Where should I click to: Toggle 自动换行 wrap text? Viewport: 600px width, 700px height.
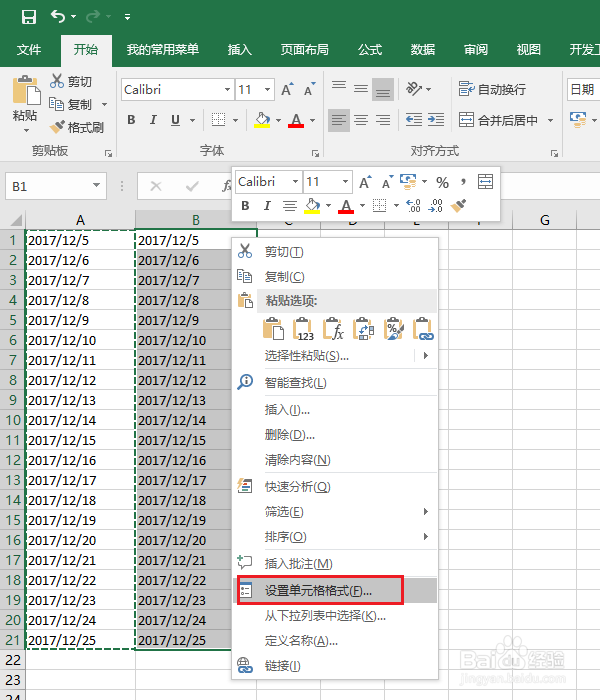(492, 89)
